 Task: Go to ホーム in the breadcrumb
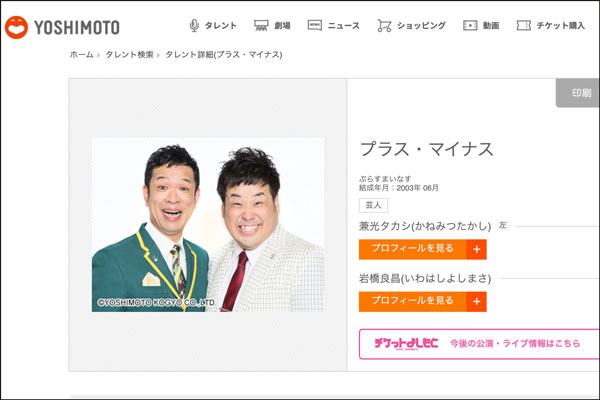click(81, 55)
